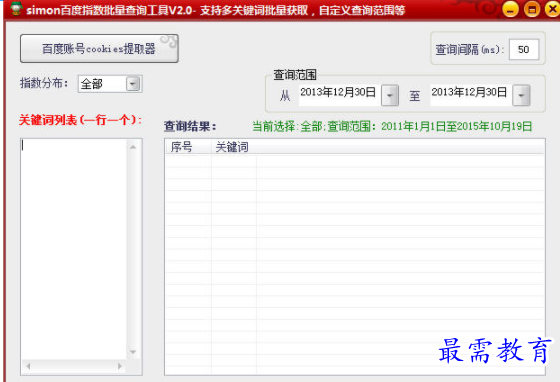Focus the 关键词列表 text area
560x382 pixels.
(x=74, y=249)
